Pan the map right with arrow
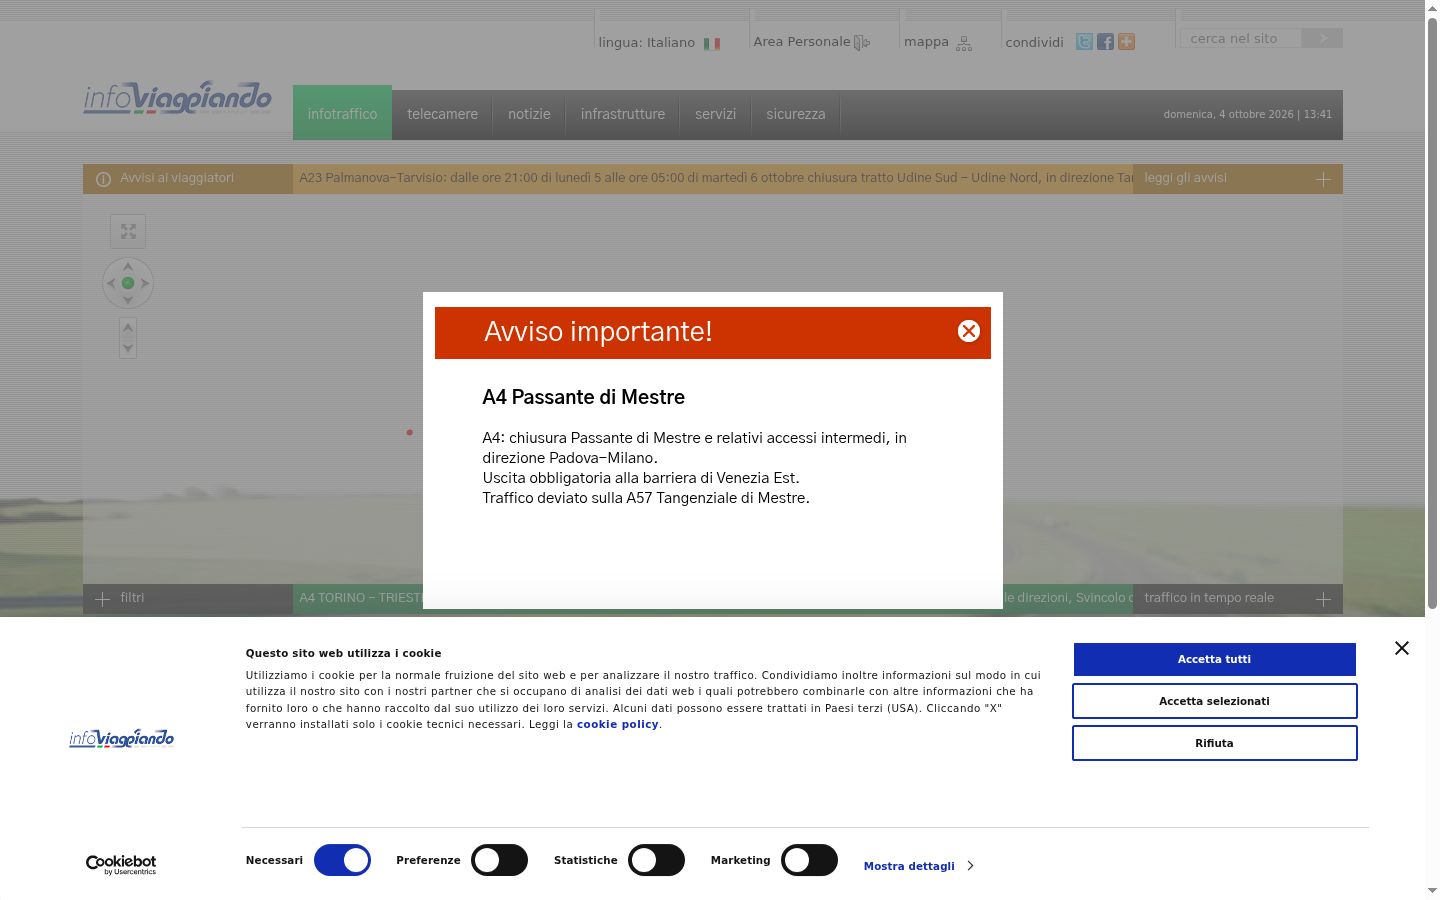Screen dimensions: 1440x900 coord(145,283)
